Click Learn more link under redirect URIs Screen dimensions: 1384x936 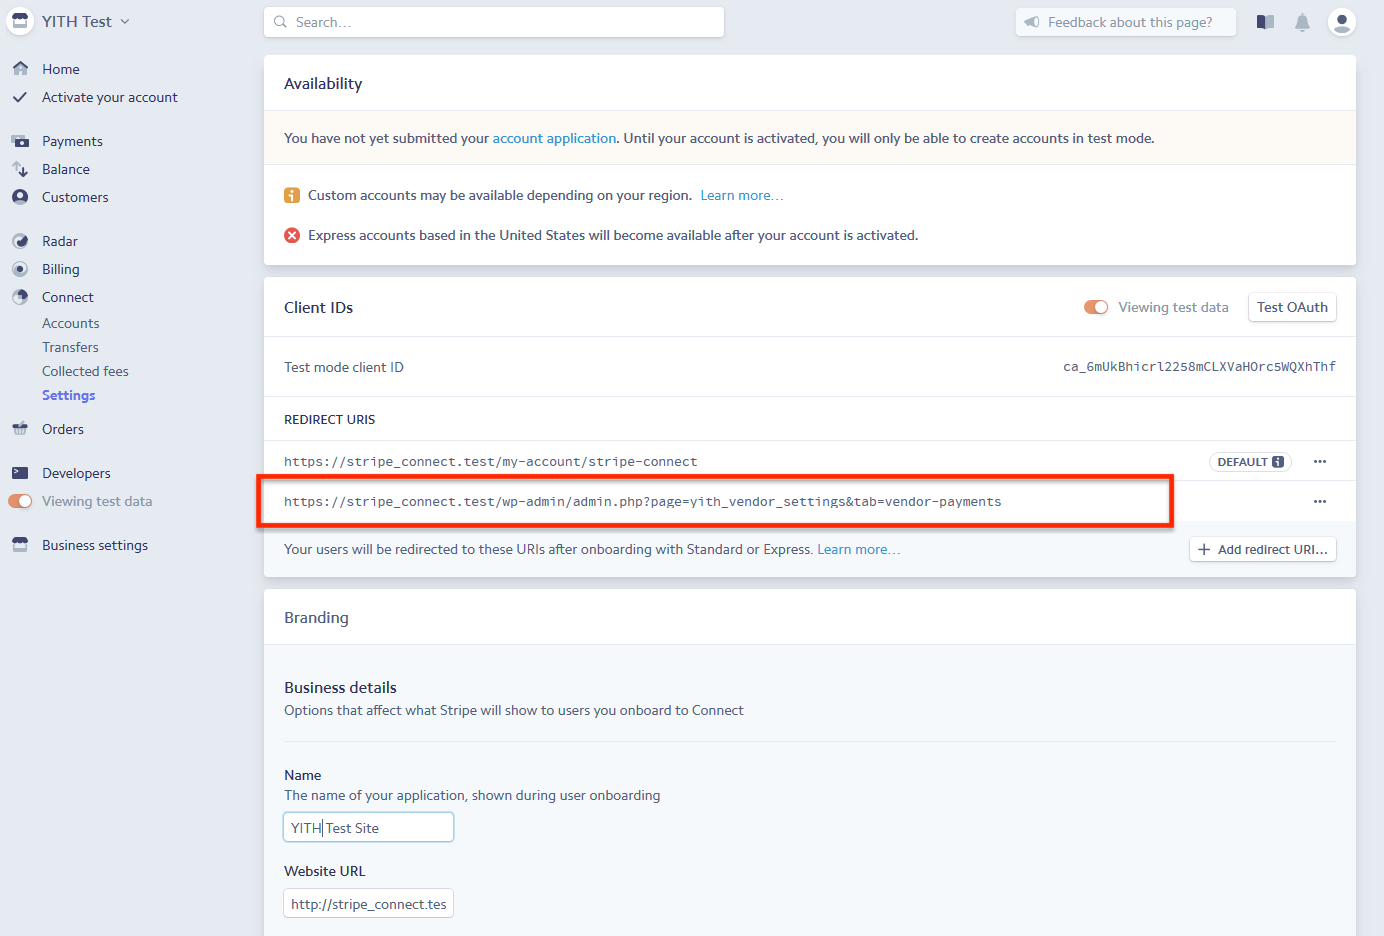pyautogui.click(x=858, y=549)
